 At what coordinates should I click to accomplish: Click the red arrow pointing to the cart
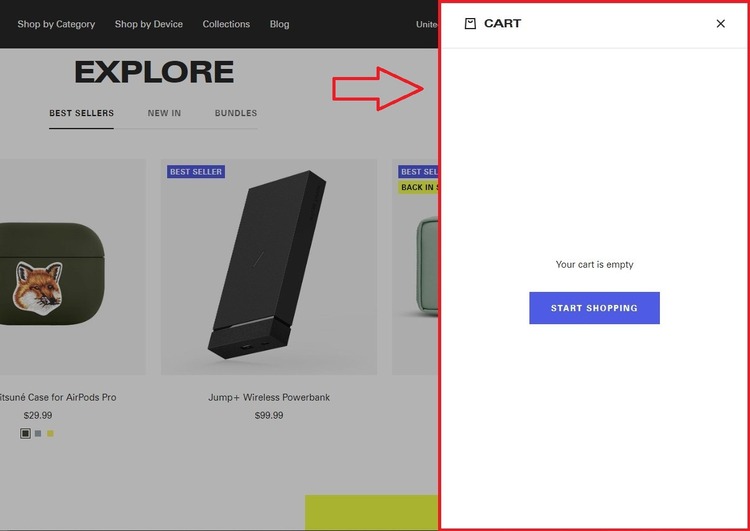click(380, 88)
